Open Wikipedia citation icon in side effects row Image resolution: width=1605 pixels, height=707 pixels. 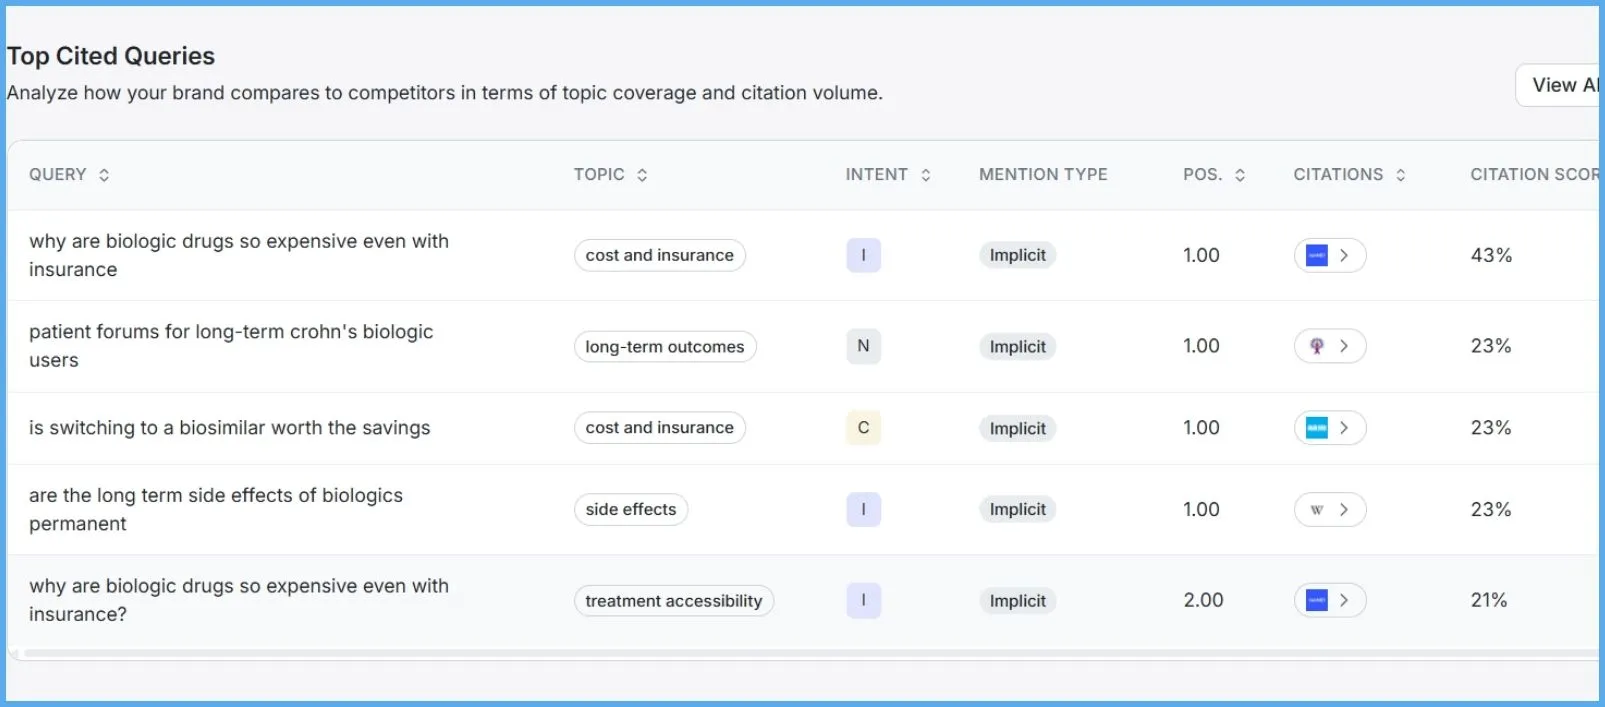1317,510
